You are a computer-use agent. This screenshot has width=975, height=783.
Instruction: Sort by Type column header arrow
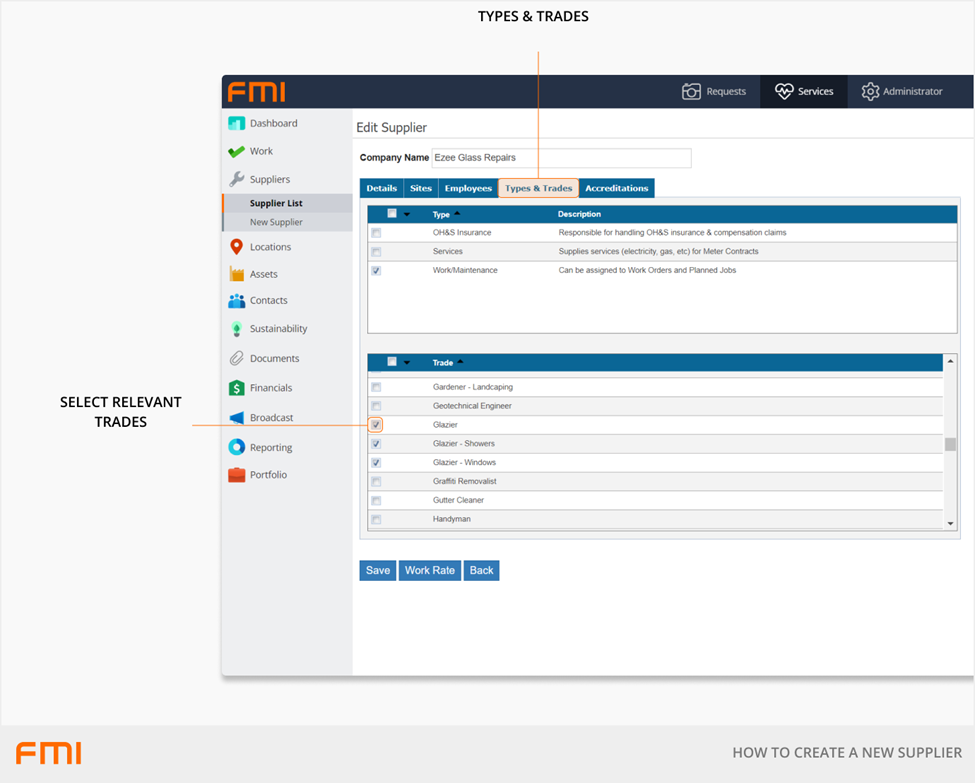457,214
